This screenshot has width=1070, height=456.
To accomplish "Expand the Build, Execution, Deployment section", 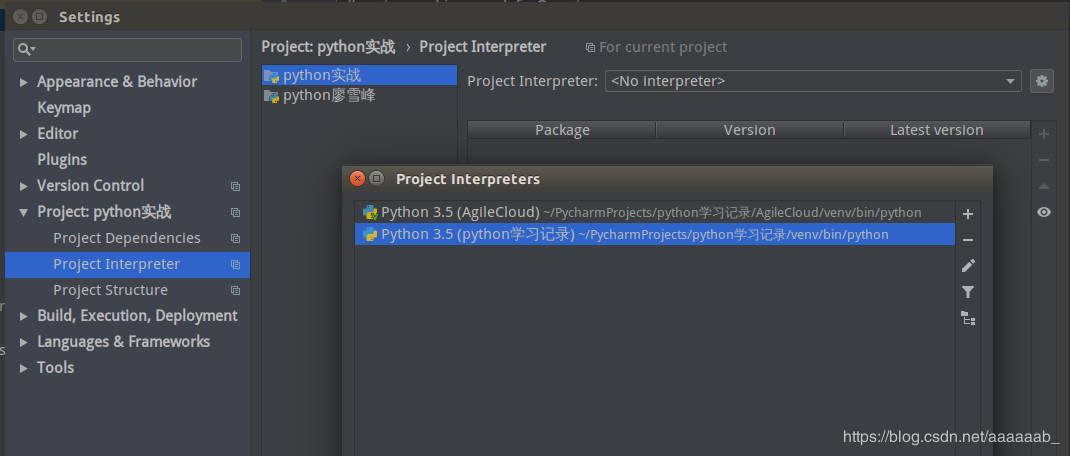I will point(23,316).
